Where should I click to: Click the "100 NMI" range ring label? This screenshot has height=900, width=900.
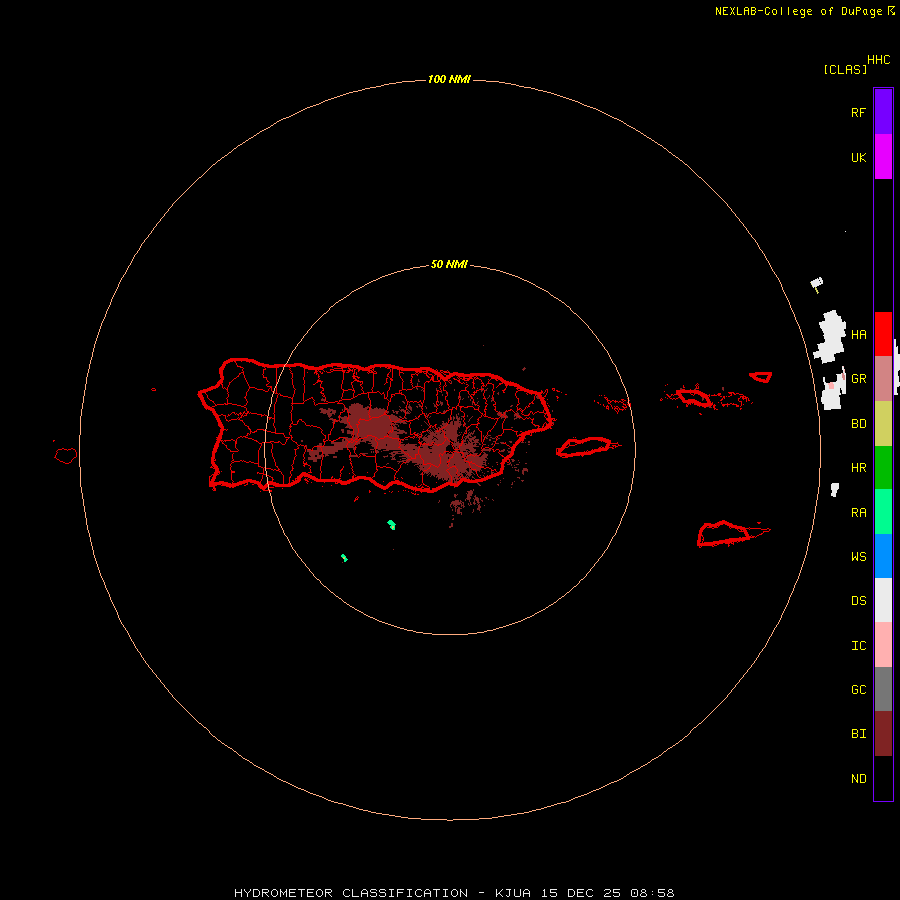[x=449, y=79]
